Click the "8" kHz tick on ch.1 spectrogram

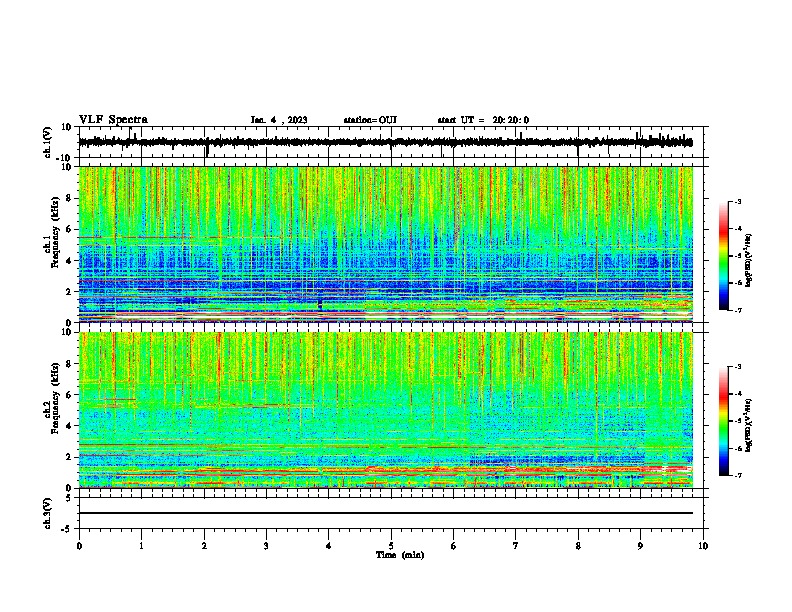pos(70,198)
